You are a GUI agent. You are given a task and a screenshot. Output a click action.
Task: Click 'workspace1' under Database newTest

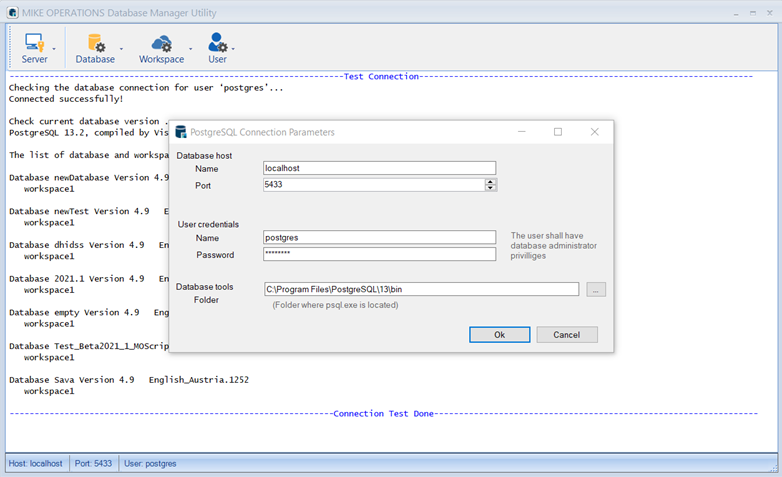(49, 223)
